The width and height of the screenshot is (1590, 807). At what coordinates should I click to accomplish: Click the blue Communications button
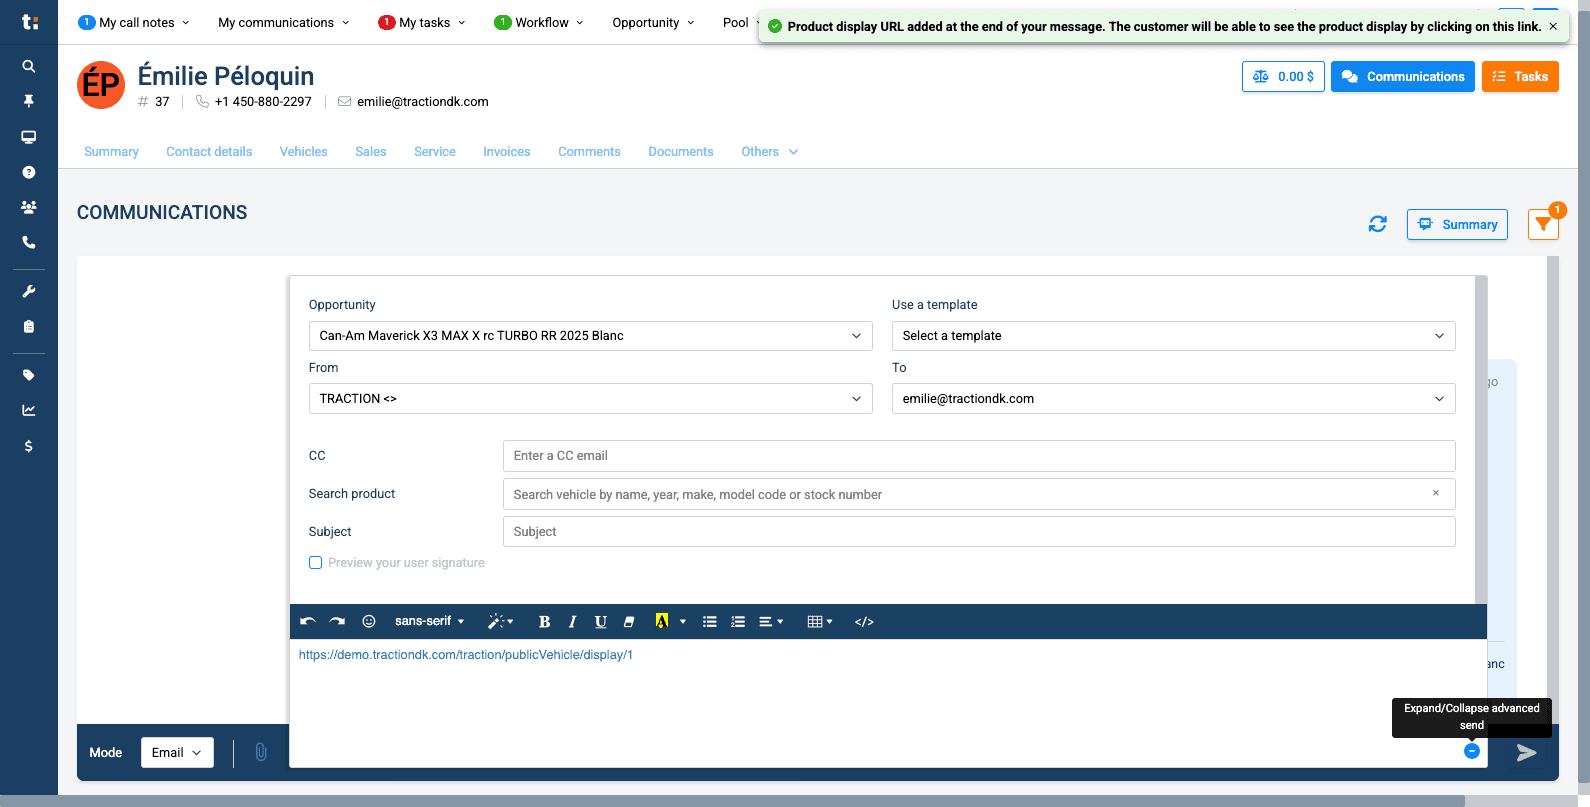click(x=1402, y=77)
